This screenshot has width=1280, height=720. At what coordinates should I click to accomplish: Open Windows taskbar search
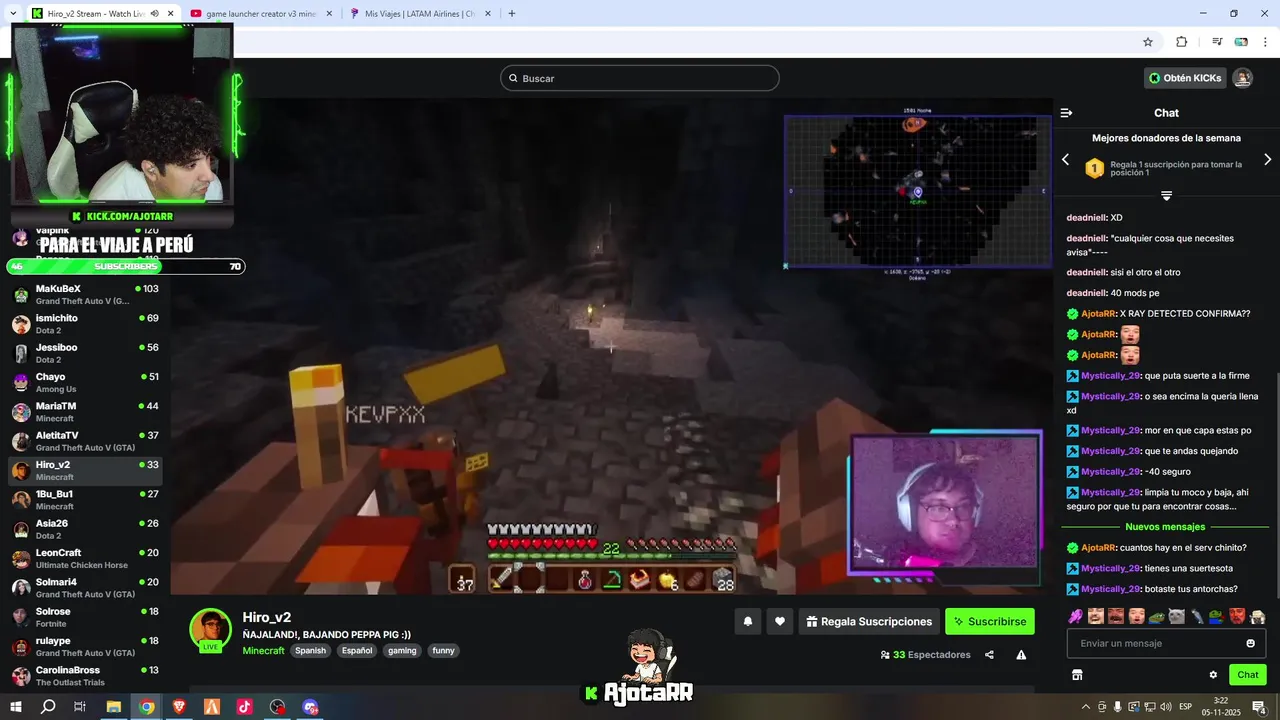[48, 707]
